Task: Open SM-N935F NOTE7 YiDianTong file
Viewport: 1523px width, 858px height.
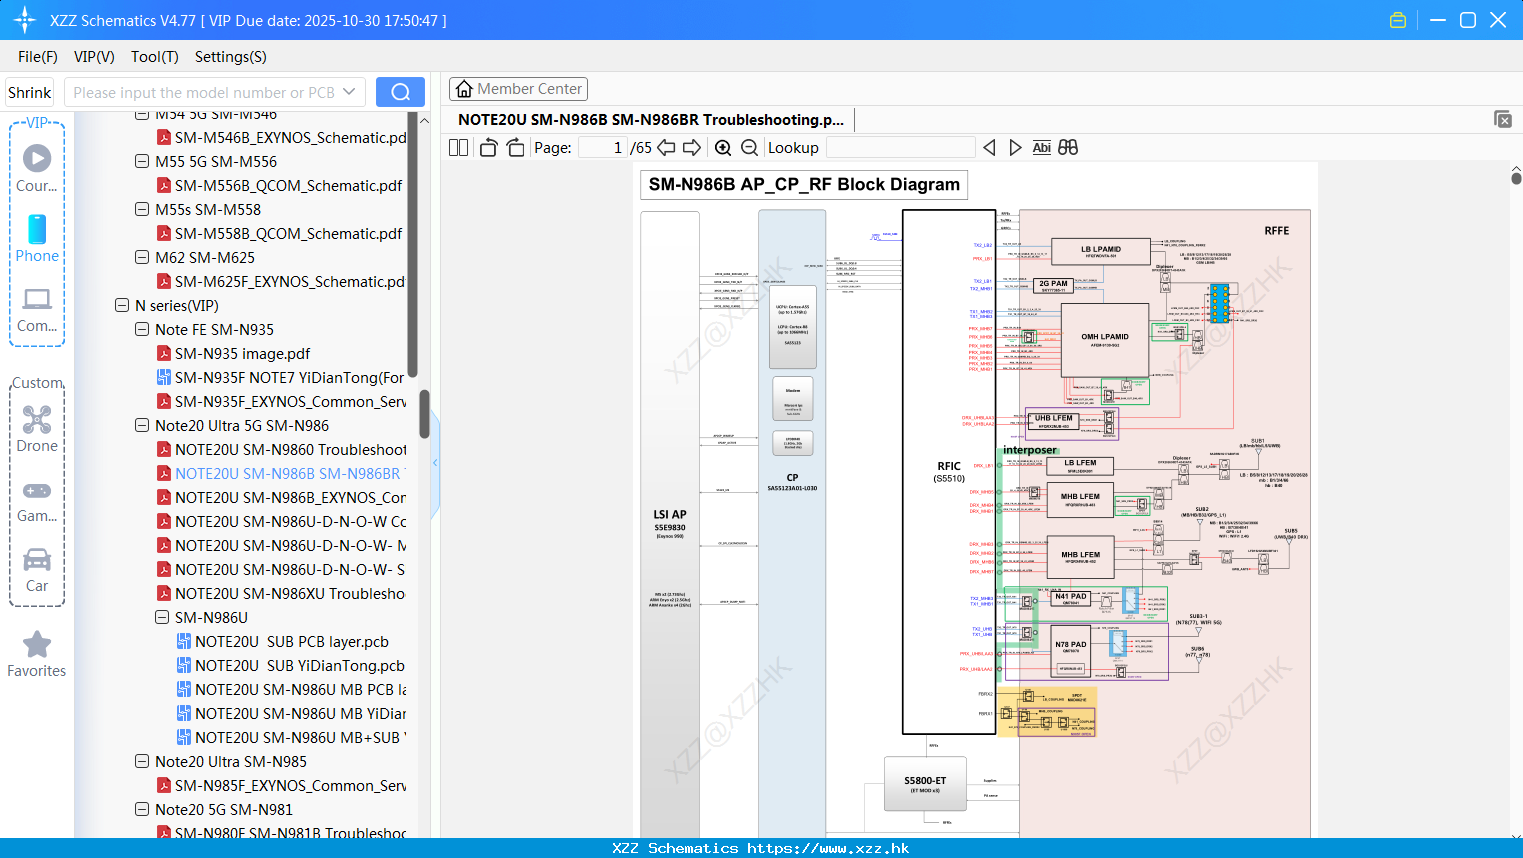Action: tap(289, 377)
